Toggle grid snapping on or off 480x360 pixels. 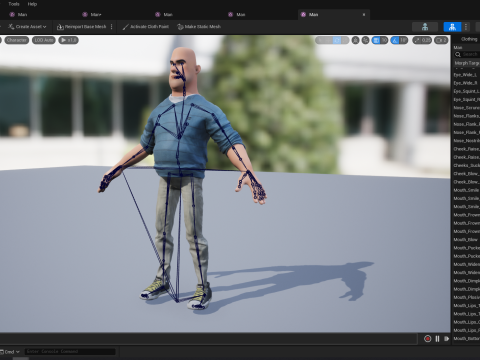coord(376,40)
